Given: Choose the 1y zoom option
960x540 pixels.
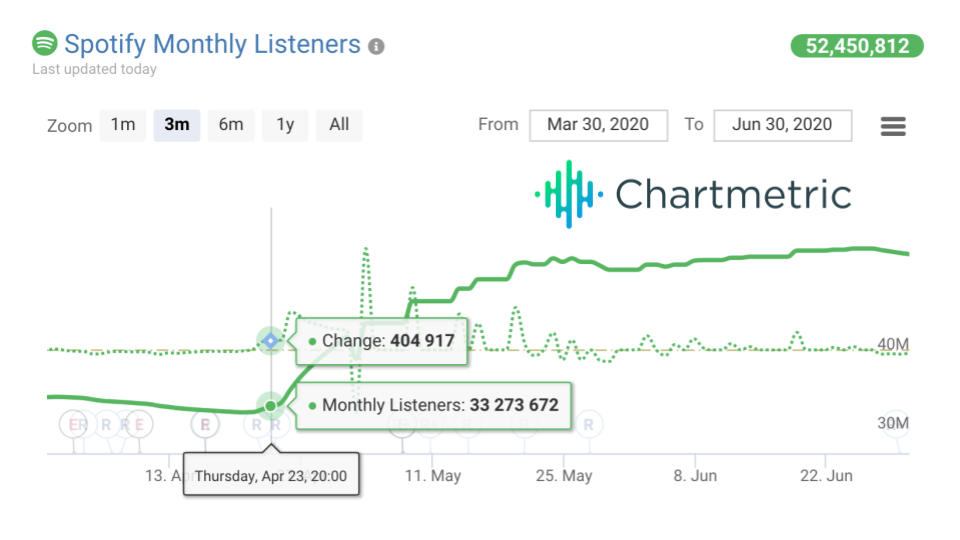Looking at the screenshot, I should point(285,125).
